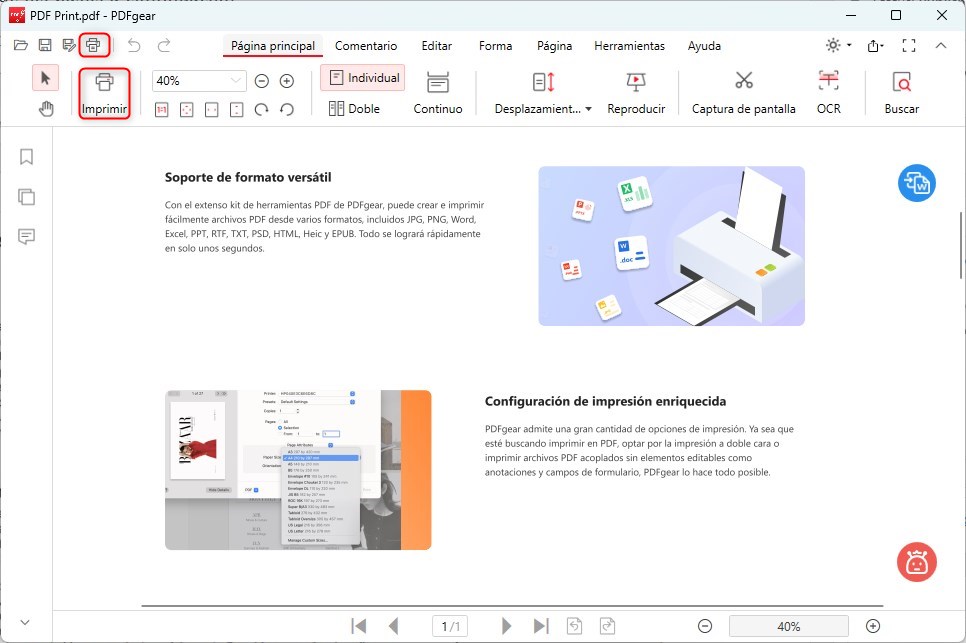Fit the page to width
The height and width of the screenshot is (643, 966).
click(x=211, y=110)
